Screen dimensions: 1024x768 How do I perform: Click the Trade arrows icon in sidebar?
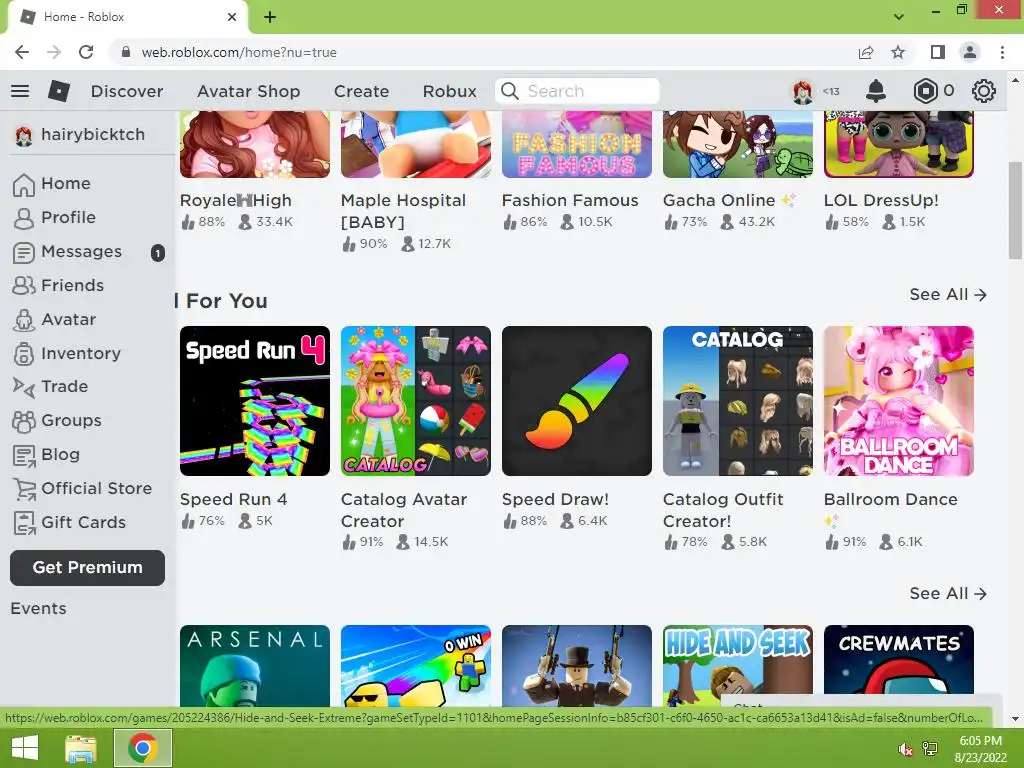coord(24,387)
